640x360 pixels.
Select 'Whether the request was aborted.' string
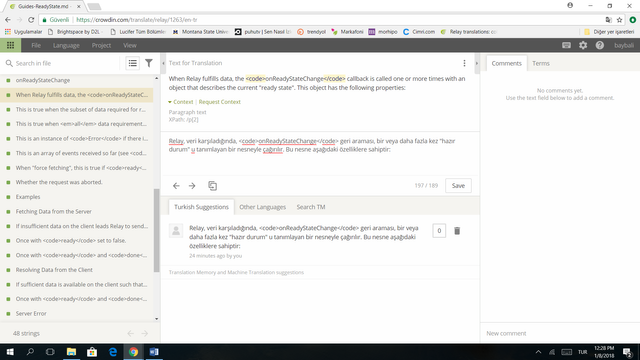pyautogui.click(x=77, y=182)
